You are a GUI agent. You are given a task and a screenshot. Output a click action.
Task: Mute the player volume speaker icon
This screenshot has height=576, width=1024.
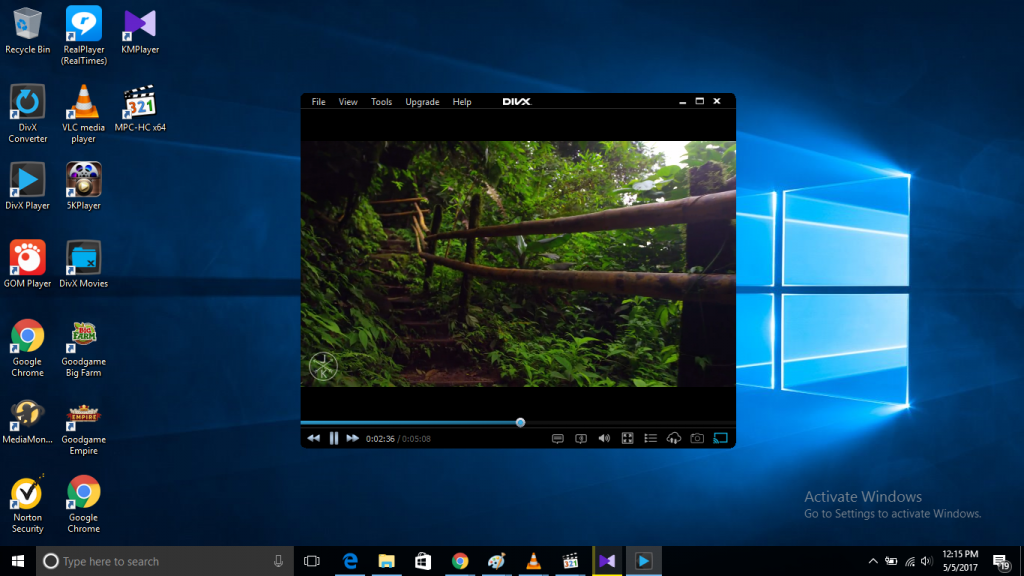point(604,438)
